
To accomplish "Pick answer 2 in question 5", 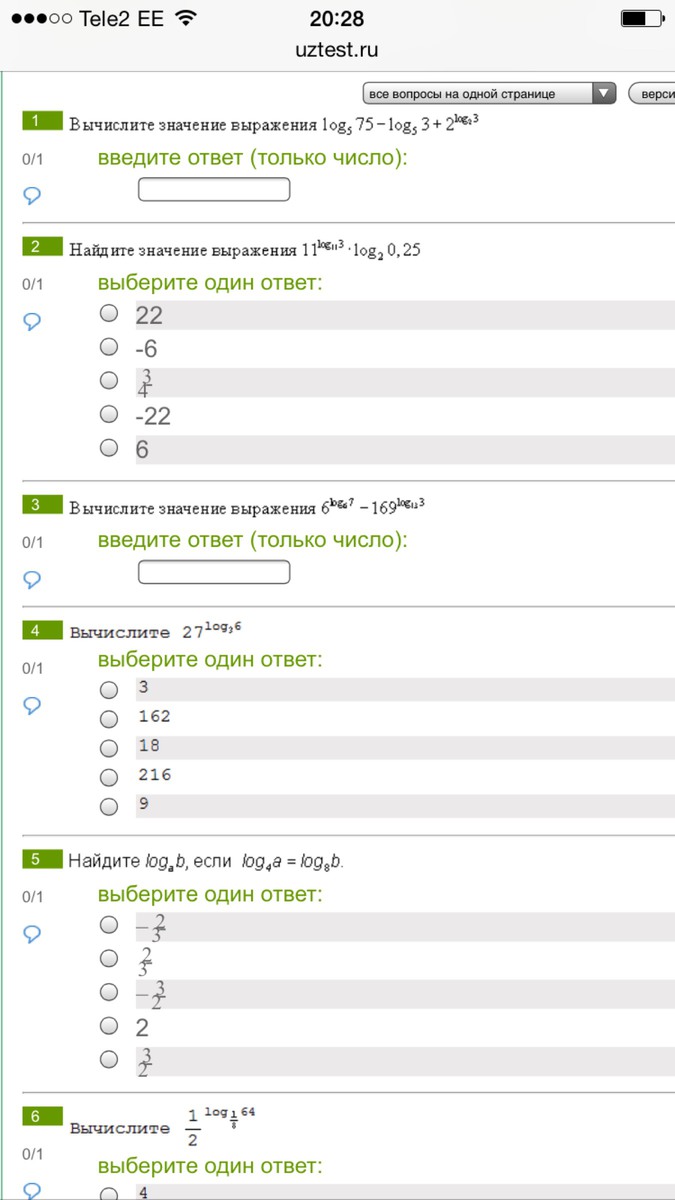I will 109,1025.
